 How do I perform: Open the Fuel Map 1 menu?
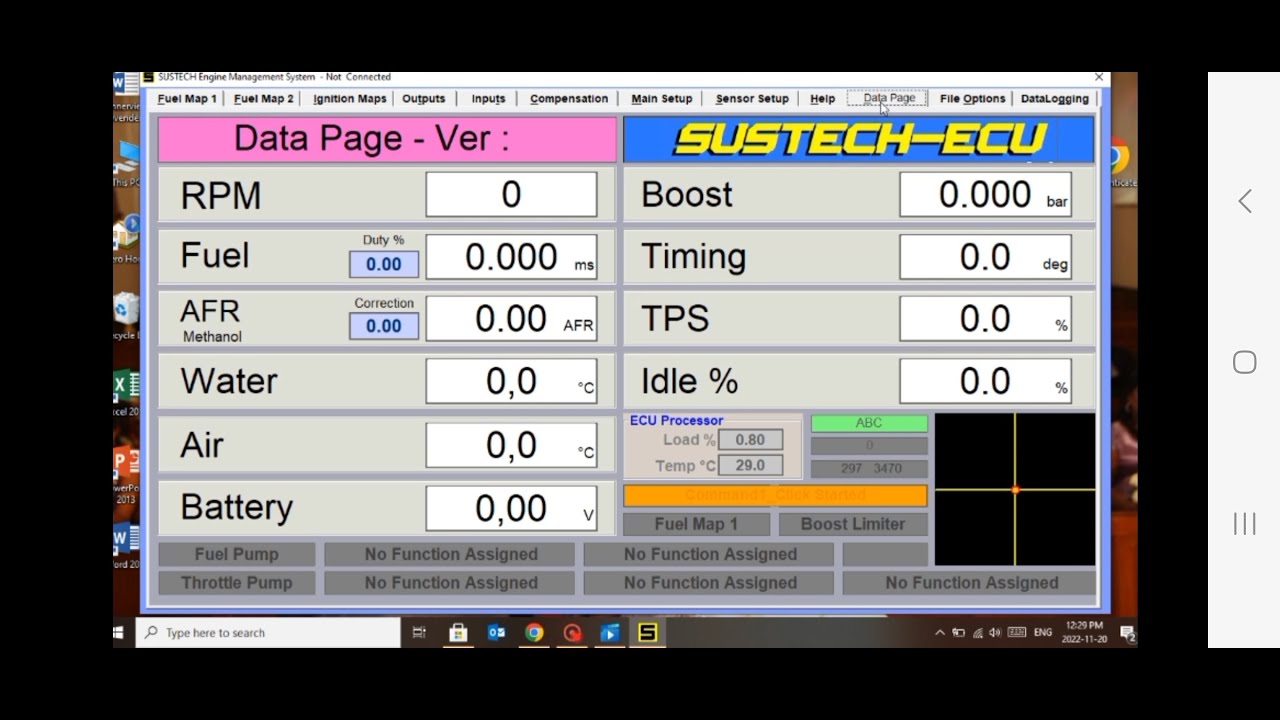[187, 99]
